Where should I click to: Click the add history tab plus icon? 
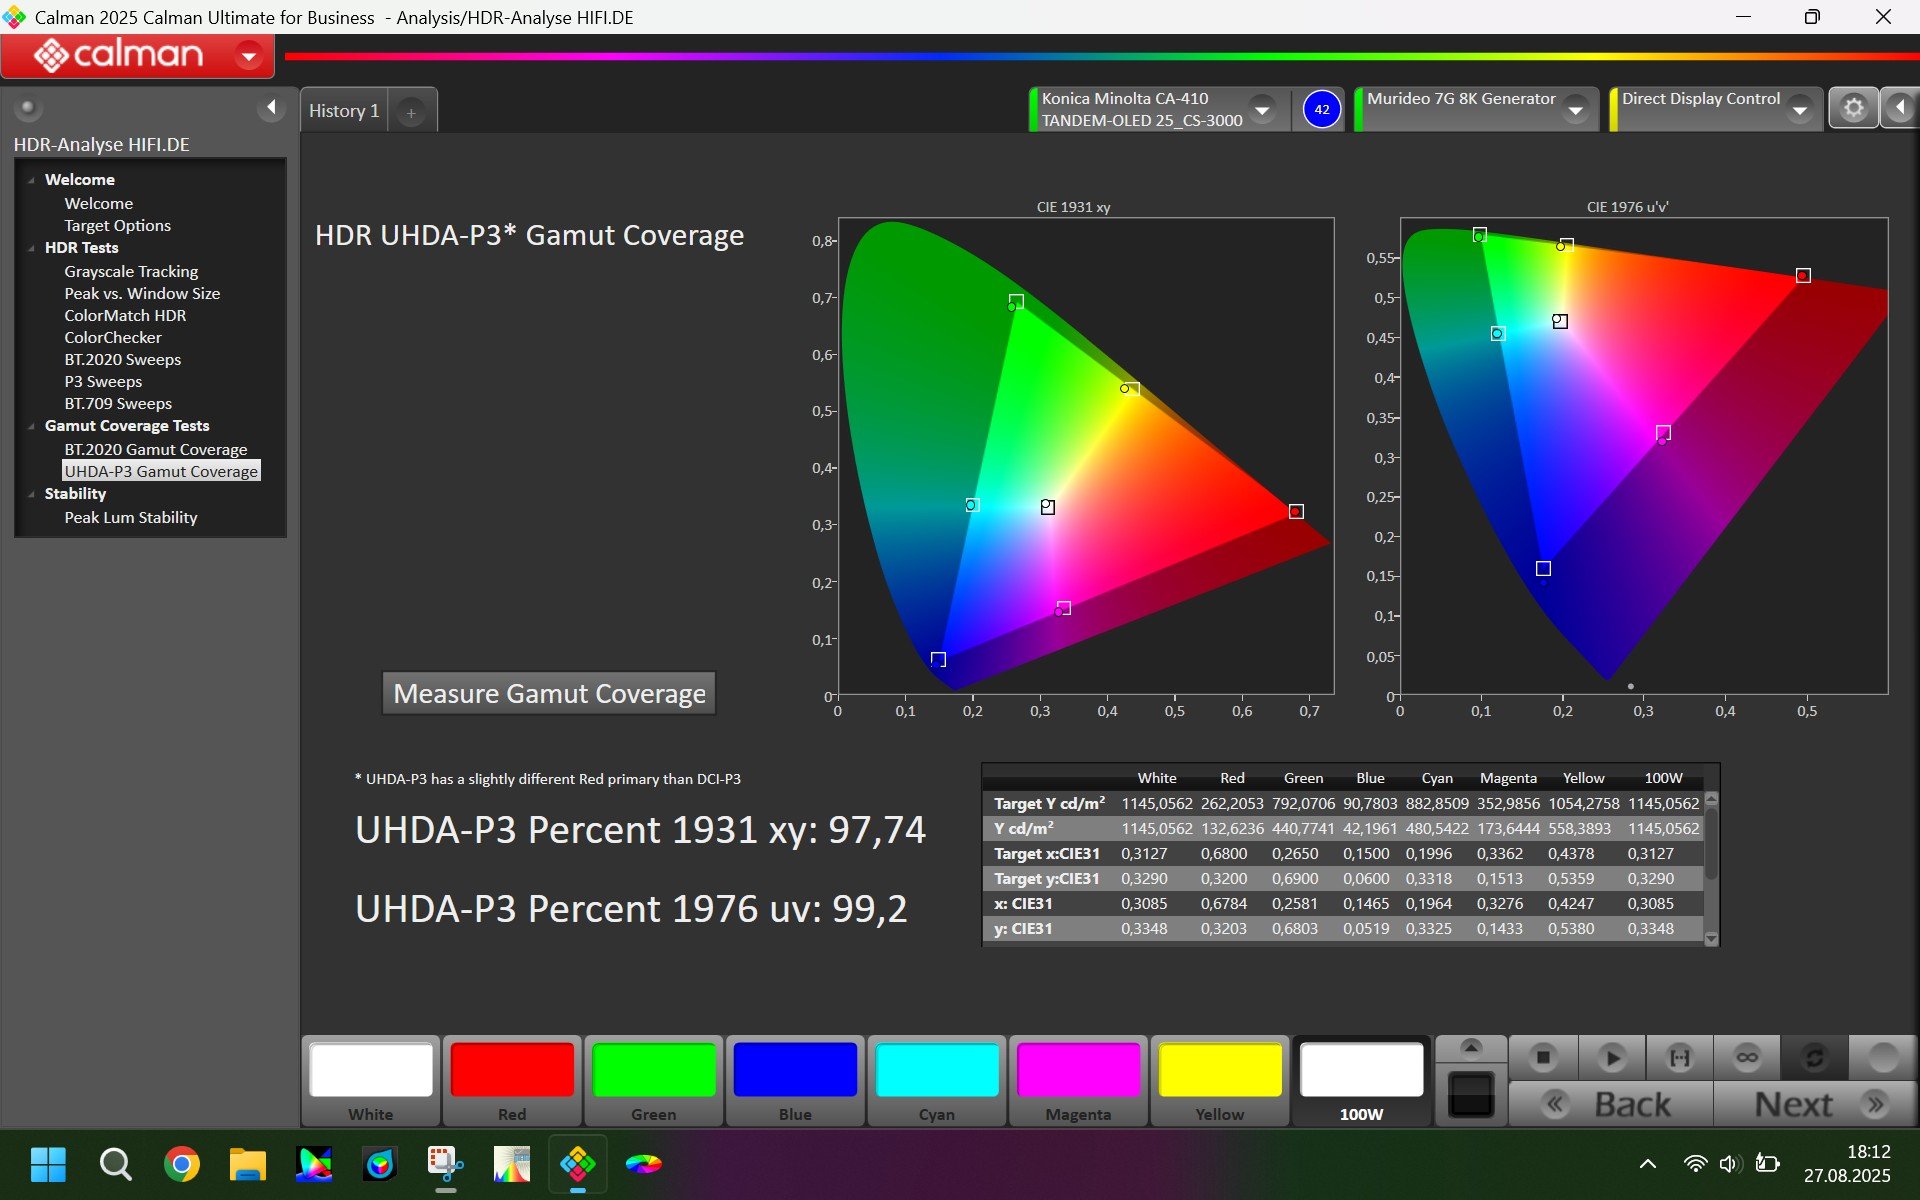tap(411, 112)
